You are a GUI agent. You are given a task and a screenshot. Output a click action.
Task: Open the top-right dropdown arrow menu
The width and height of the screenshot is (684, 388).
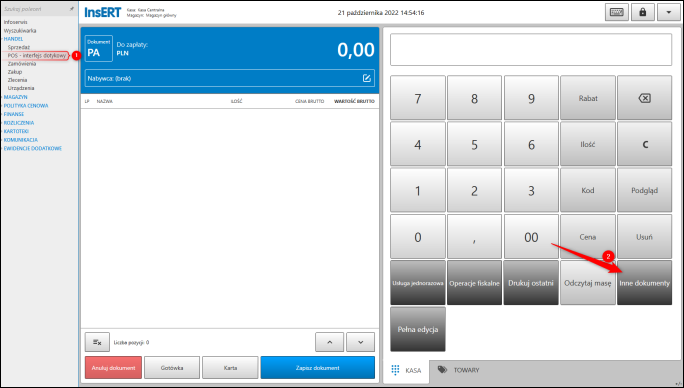point(669,12)
